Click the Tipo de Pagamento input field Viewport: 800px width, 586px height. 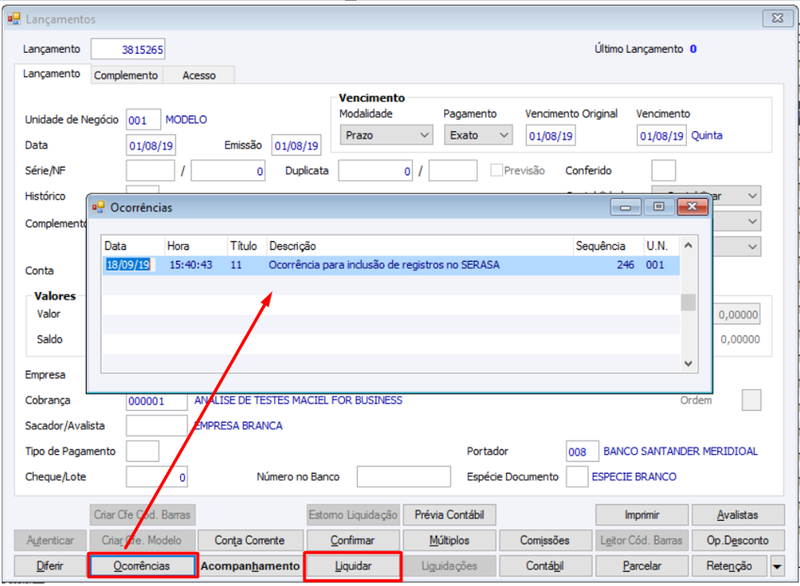pyautogui.click(x=142, y=451)
